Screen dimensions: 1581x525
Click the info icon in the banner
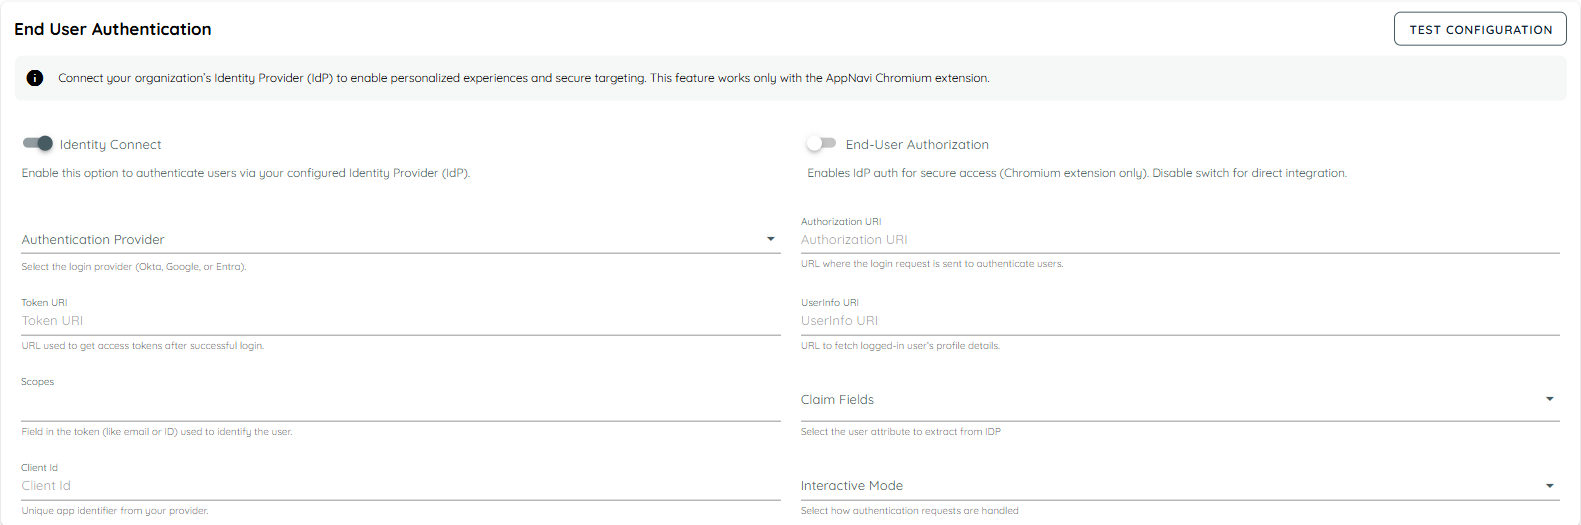35,78
